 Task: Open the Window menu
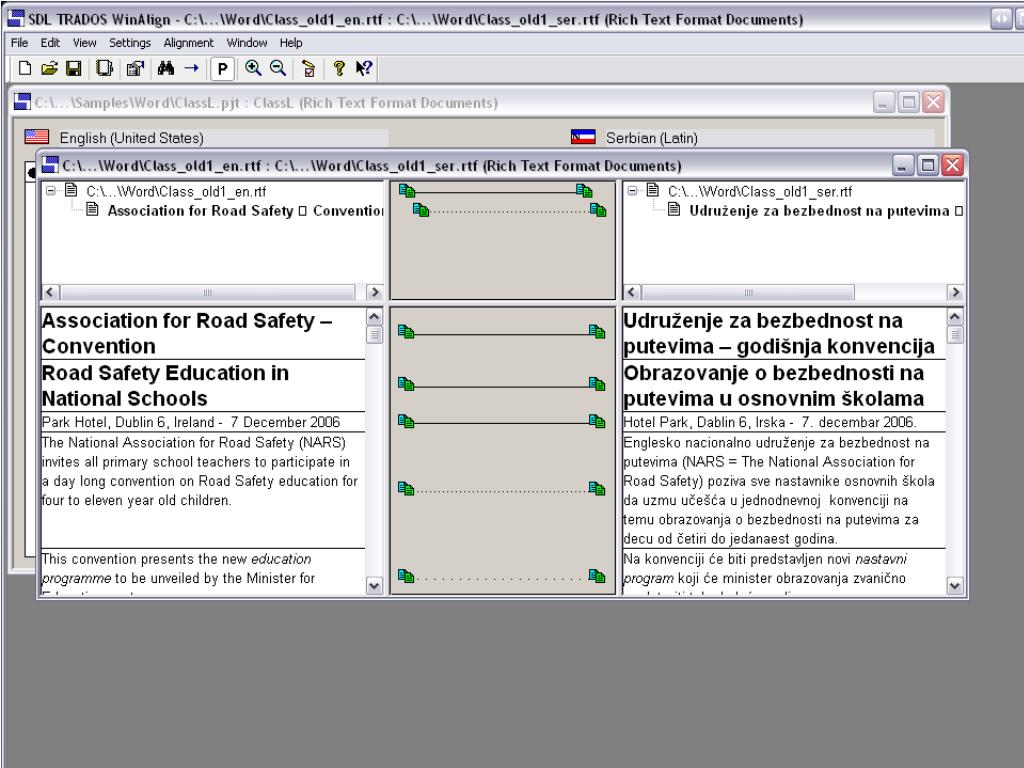click(x=247, y=42)
